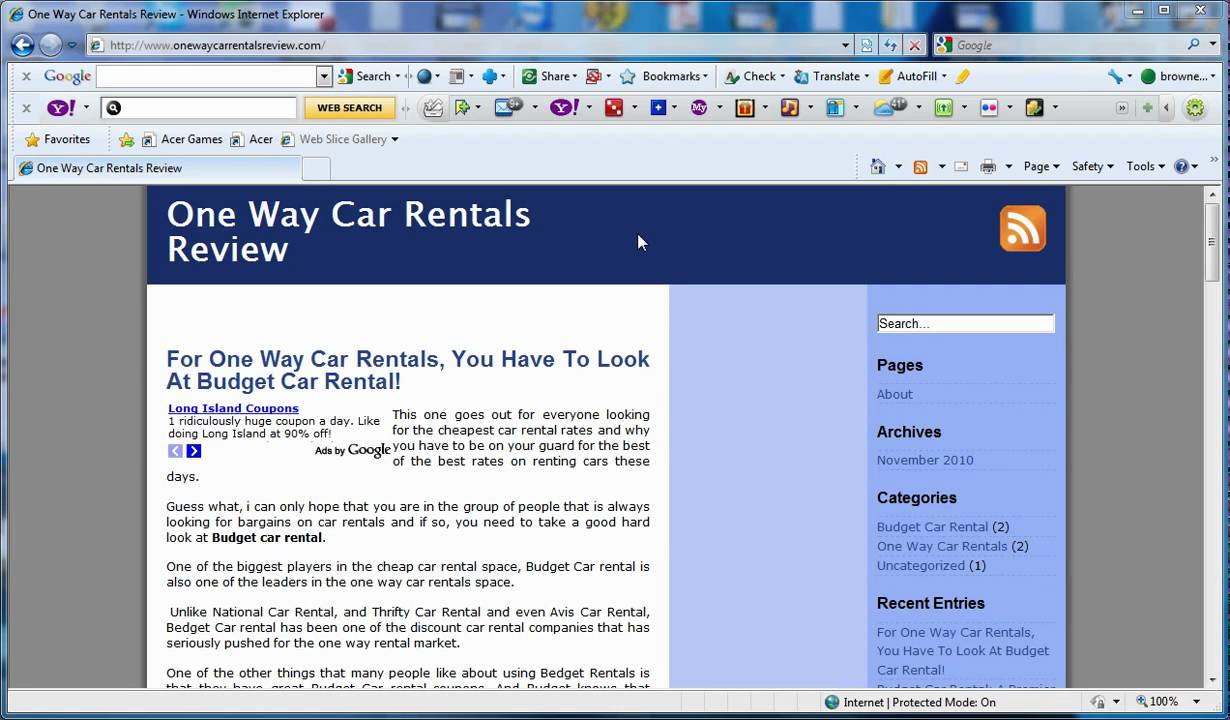The height and width of the screenshot is (720, 1230).
Task: Open the Uncategorized category link
Action: tap(921, 565)
